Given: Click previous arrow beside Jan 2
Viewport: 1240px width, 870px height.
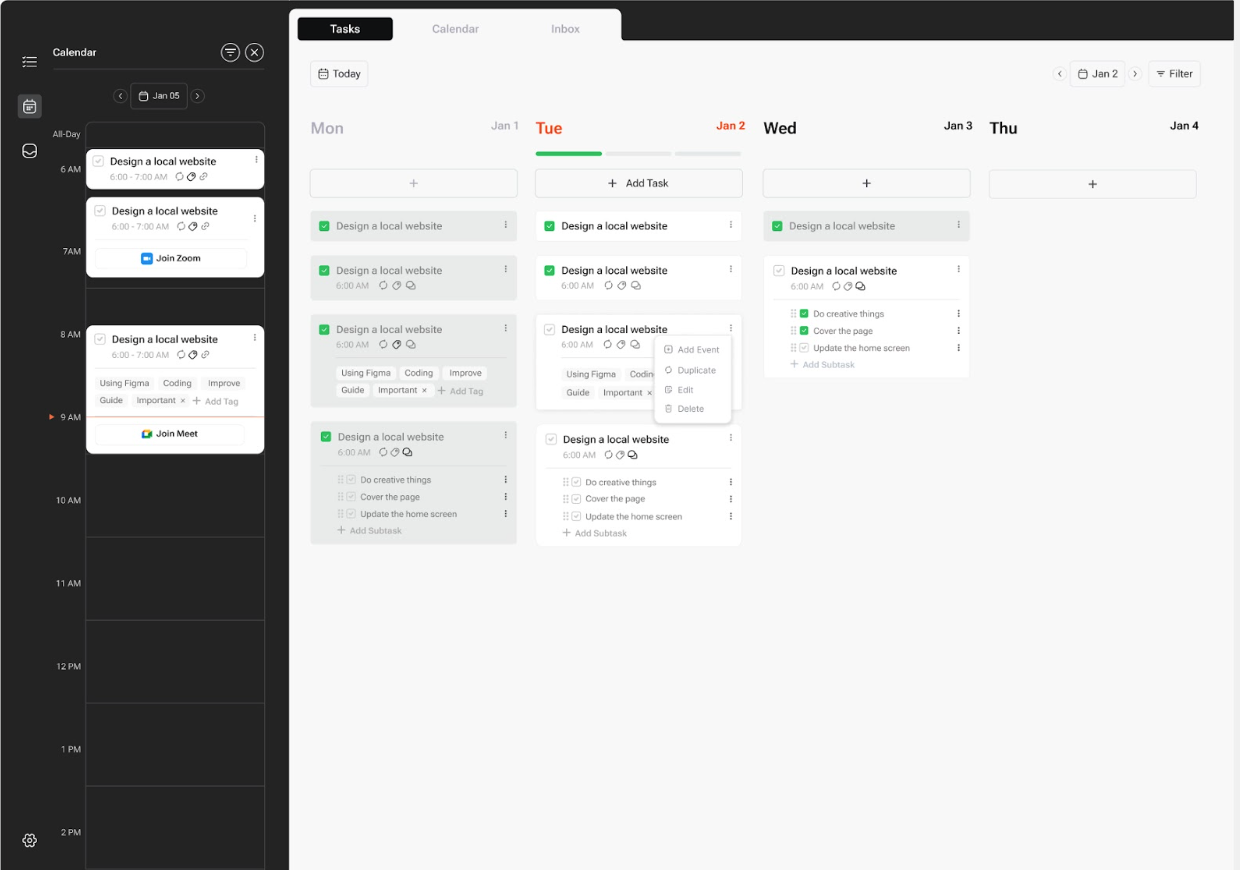Looking at the screenshot, I should (1060, 74).
